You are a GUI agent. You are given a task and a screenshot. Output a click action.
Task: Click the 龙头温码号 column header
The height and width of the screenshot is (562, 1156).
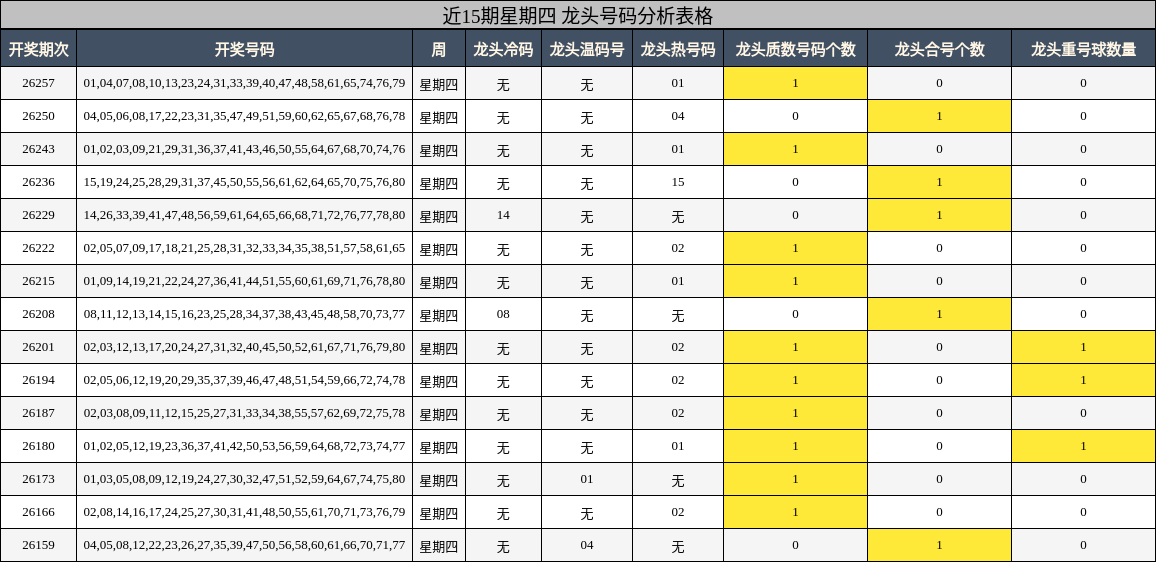pos(586,49)
